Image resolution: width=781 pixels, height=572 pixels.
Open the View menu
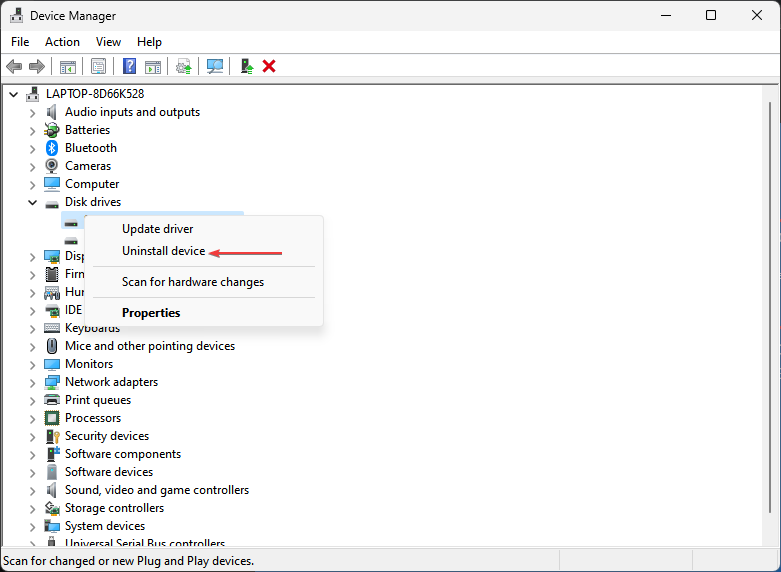point(108,42)
